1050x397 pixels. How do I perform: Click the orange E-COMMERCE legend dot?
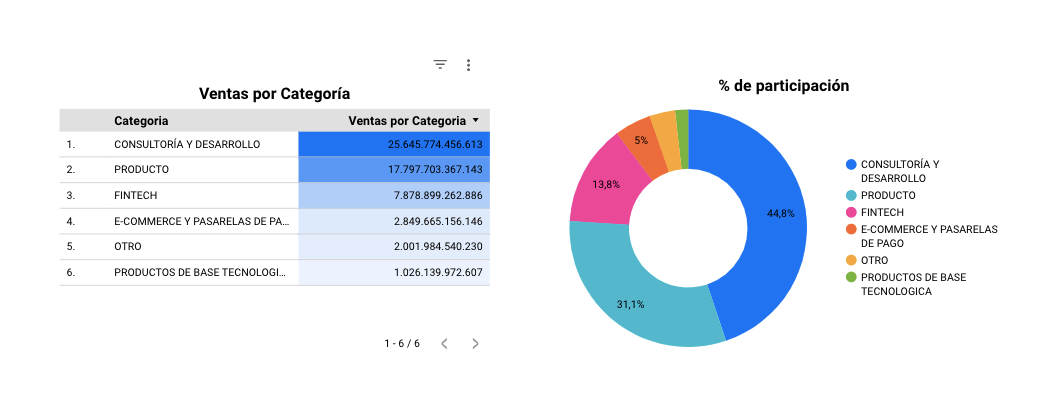(x=851, y=229)
